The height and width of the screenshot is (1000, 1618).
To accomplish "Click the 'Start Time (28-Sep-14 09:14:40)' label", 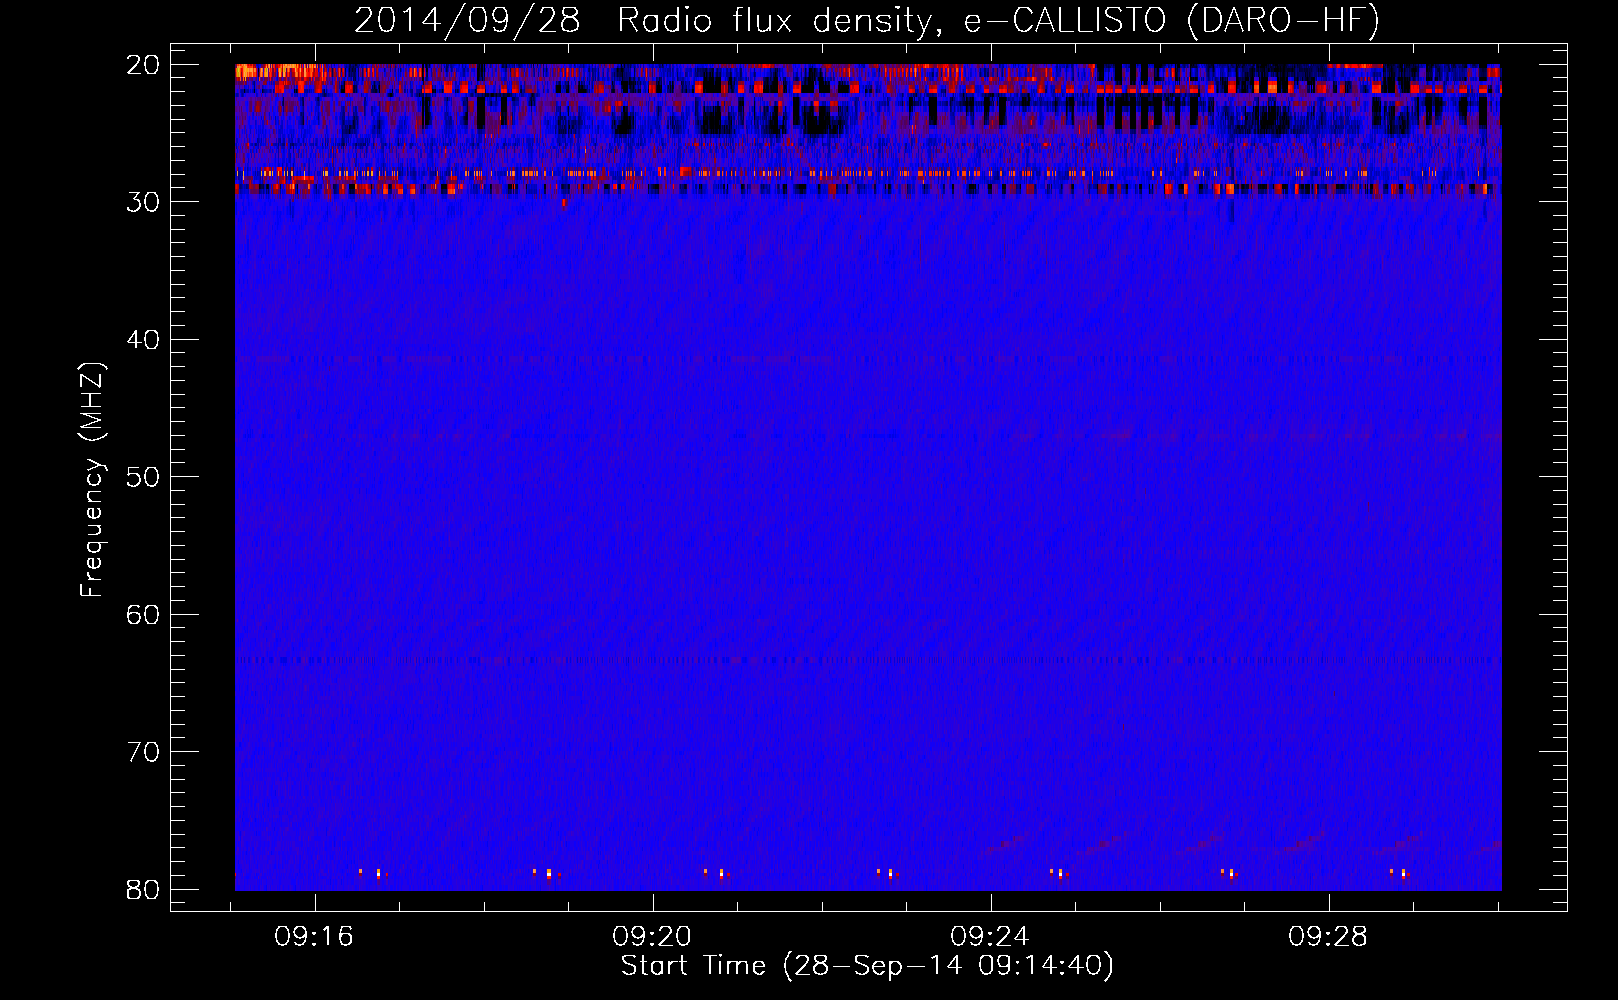I will coord(867,966).
